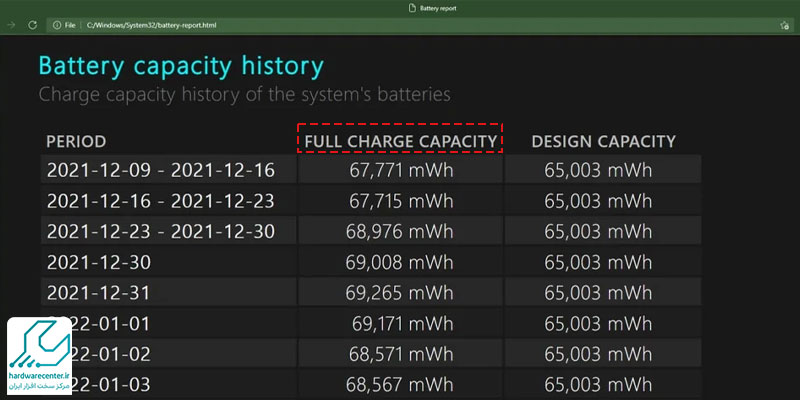The height and width of the screenshot is (400, 800).
Task: Click the 69,008 mWh full charge value
Action: (x=399, y=262)
